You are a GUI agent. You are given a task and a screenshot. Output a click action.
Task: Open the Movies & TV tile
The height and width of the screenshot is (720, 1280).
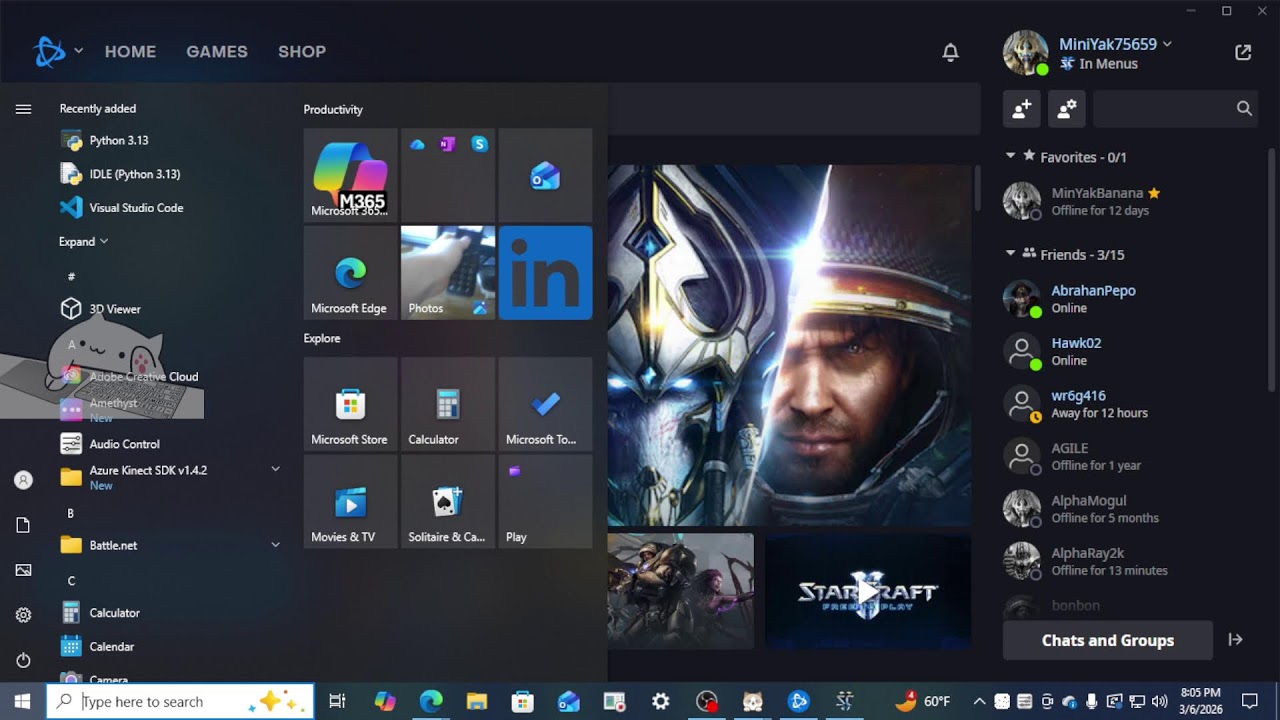pos(350,502)
